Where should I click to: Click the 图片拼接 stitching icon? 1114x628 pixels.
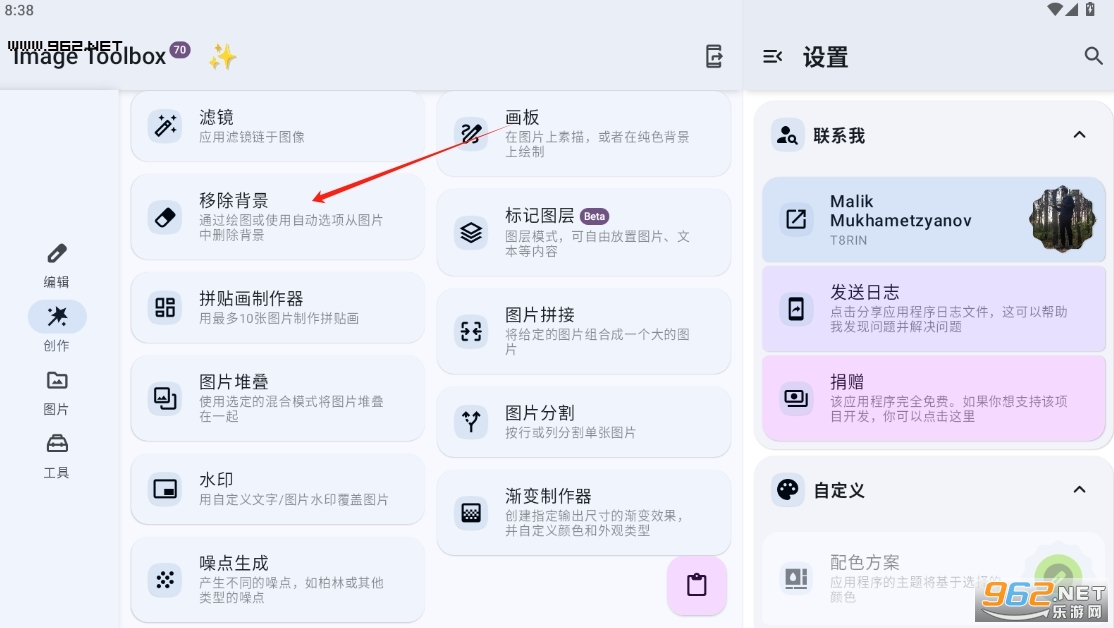click(471, 331)
